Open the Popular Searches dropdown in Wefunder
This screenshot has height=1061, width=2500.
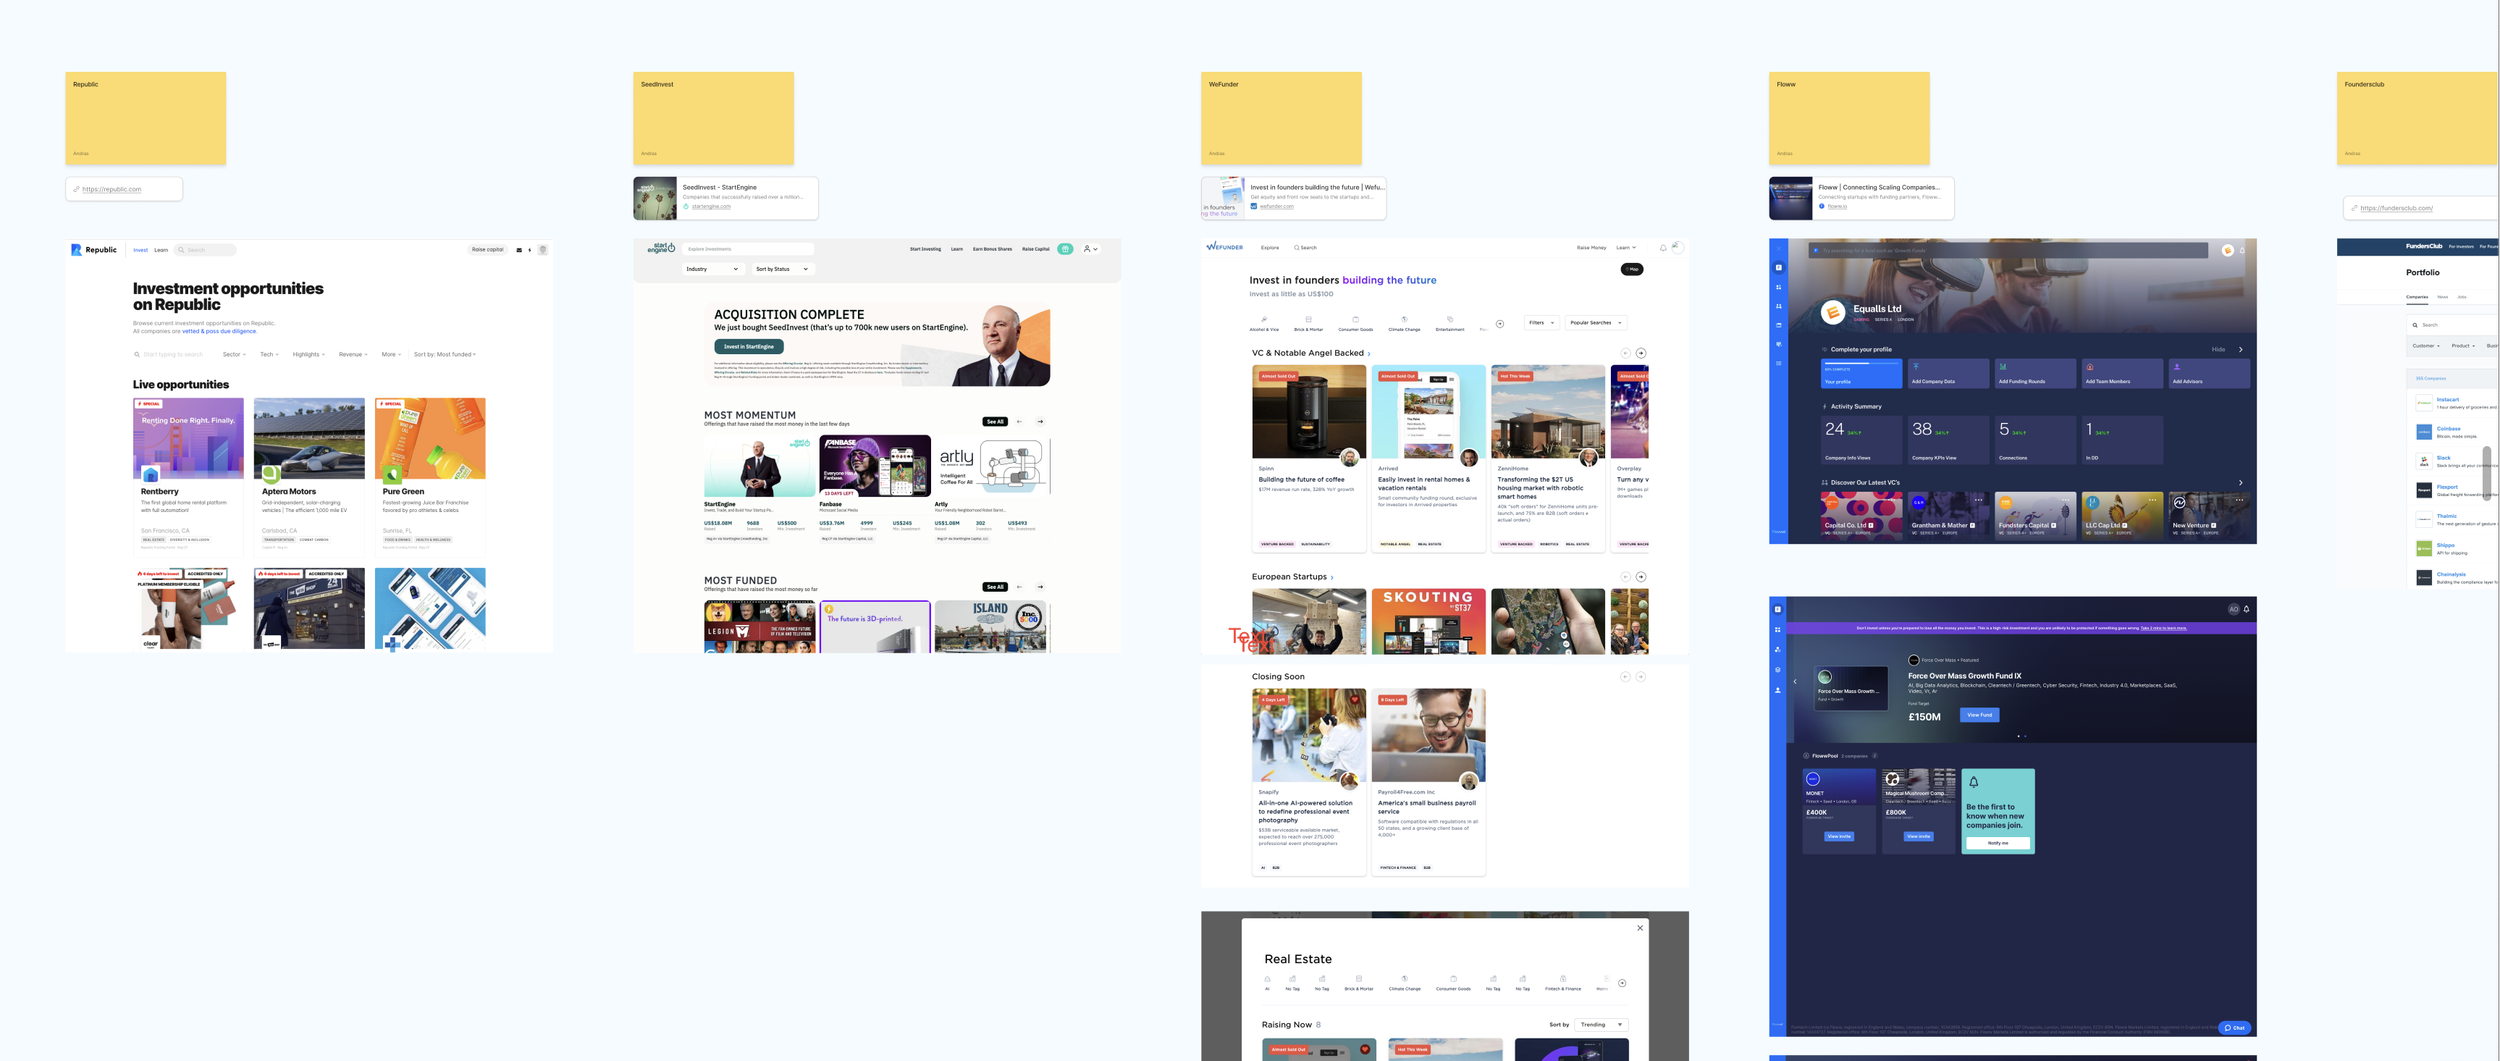click(1596, 323)
